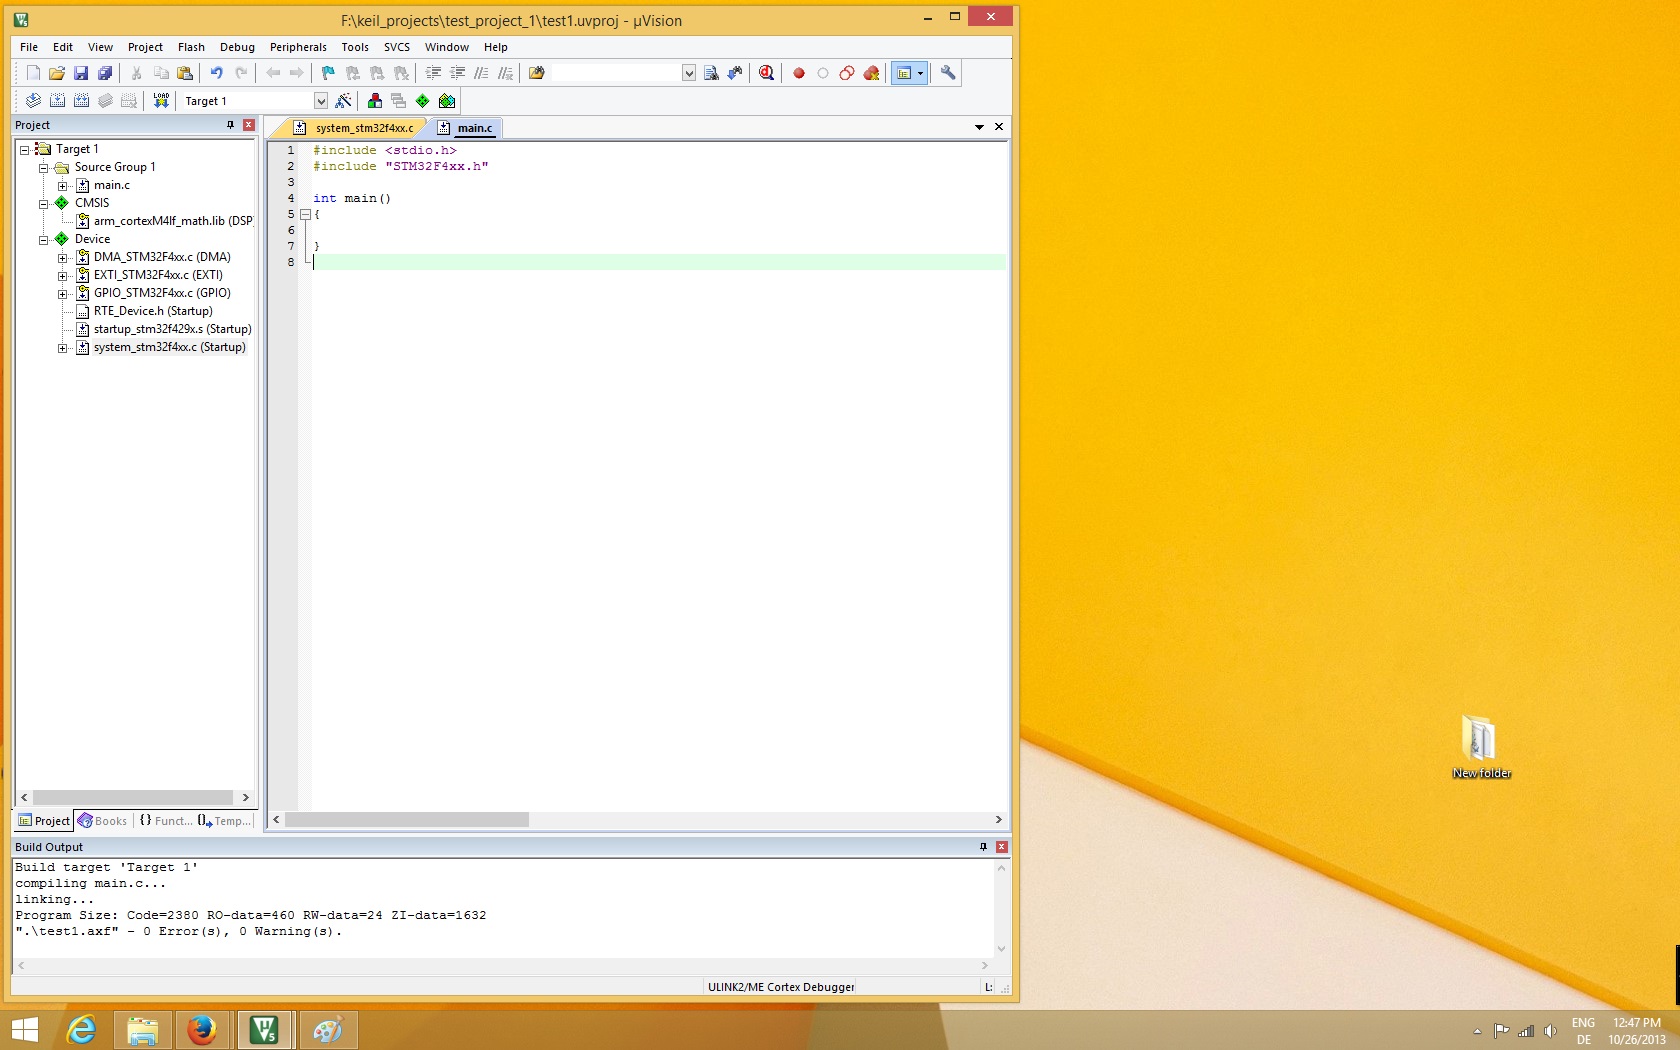Open the Peripherals menu

coord(298,47)
